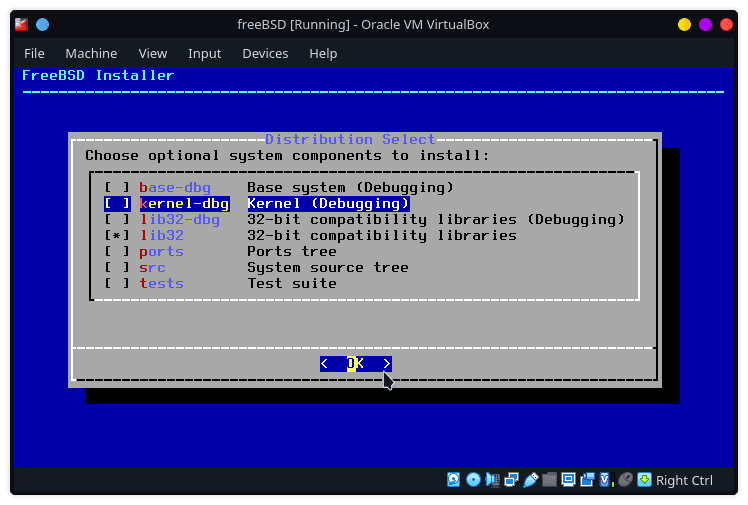Click the OK button in installer dialog
The width and height of the screenshot is (748, 505).
tap(356, 364)
